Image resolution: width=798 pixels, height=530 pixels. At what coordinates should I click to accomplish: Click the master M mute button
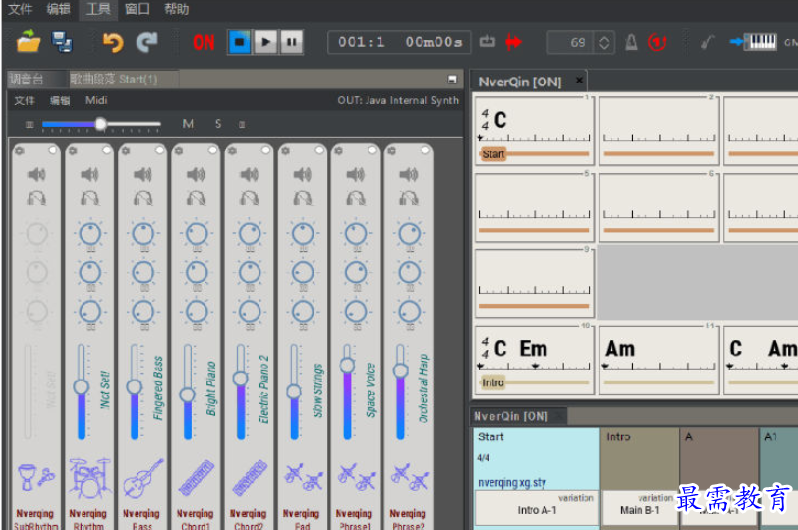pos(188,124)
